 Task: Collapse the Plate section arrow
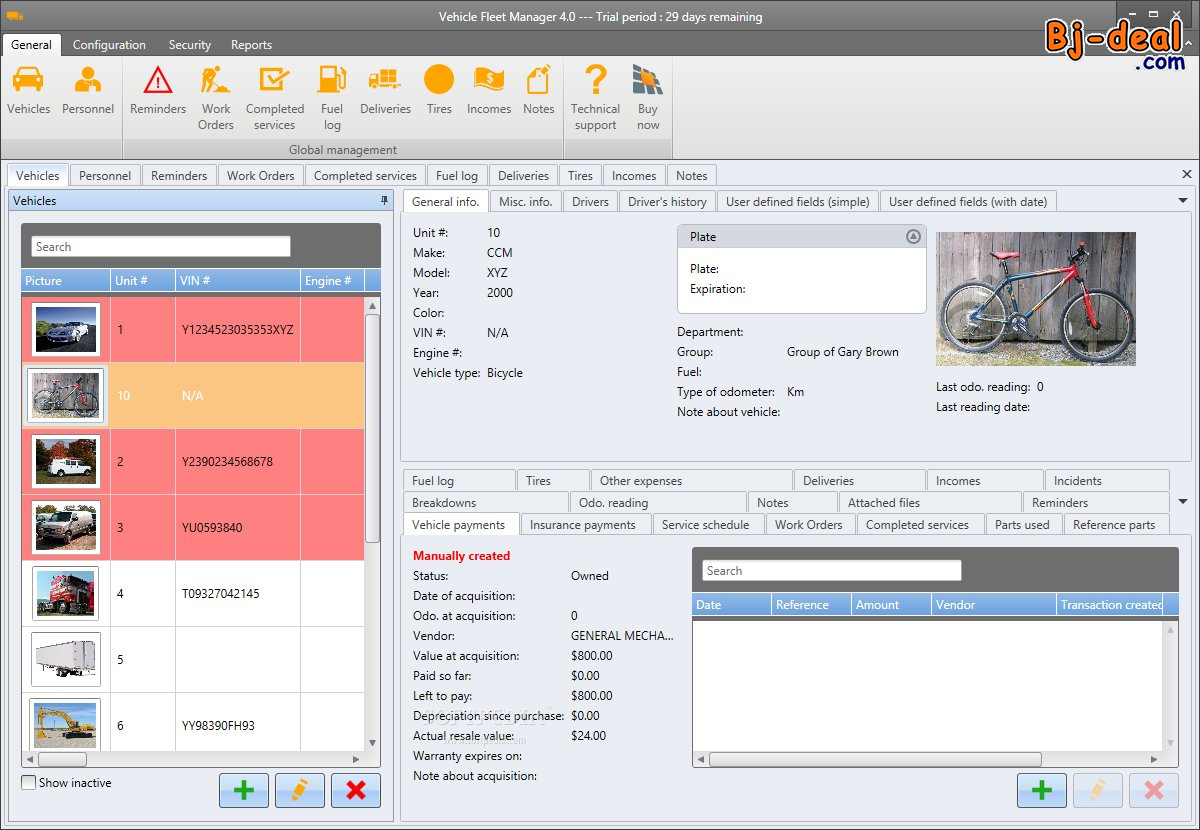tap(911, 236)
